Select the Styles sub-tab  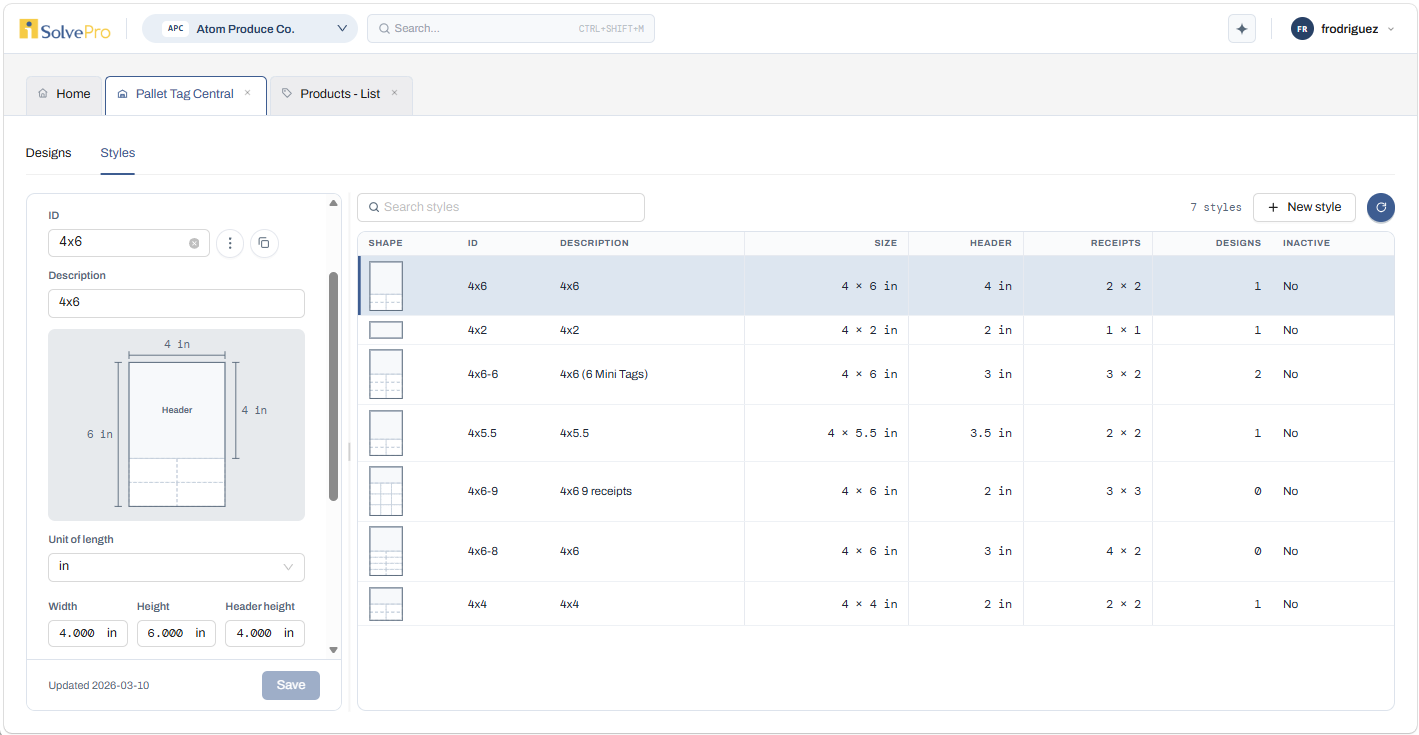tap(117, 153)
